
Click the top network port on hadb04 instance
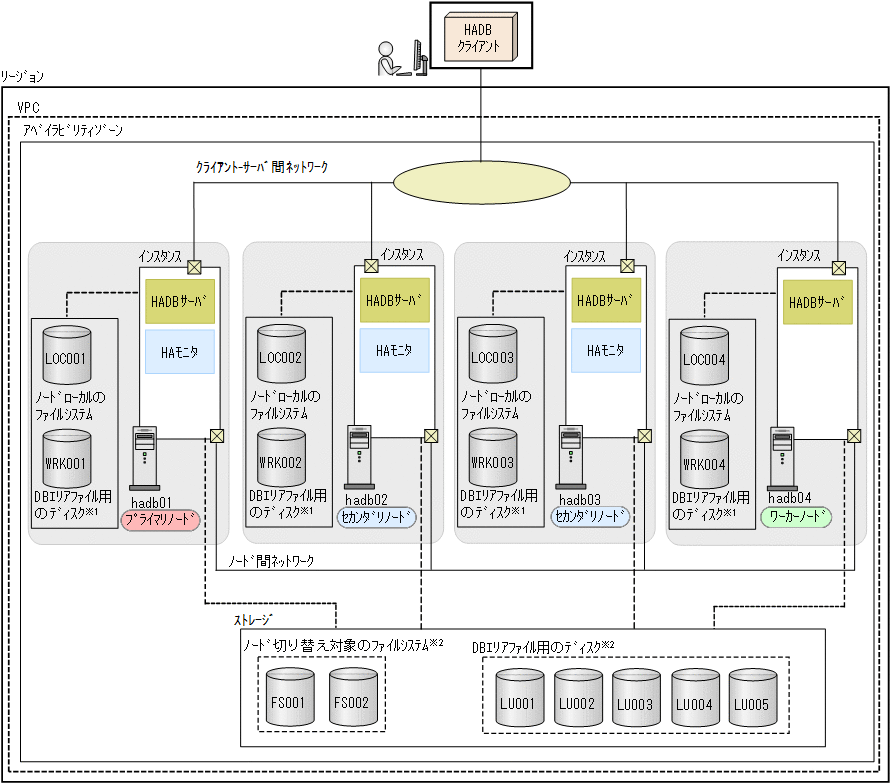point(839,267)
